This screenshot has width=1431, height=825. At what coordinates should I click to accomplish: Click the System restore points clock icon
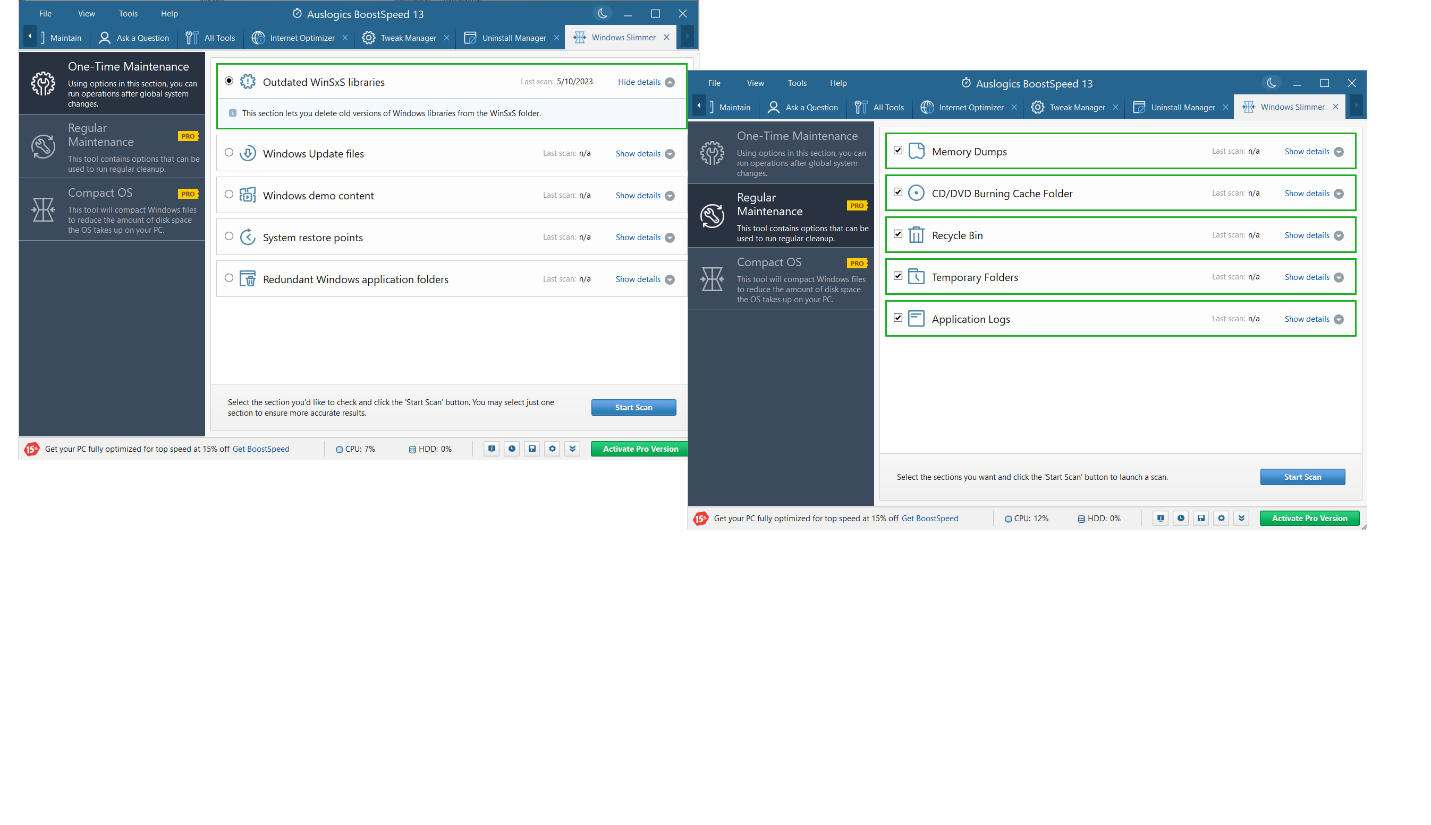click(x=247, y=237)
